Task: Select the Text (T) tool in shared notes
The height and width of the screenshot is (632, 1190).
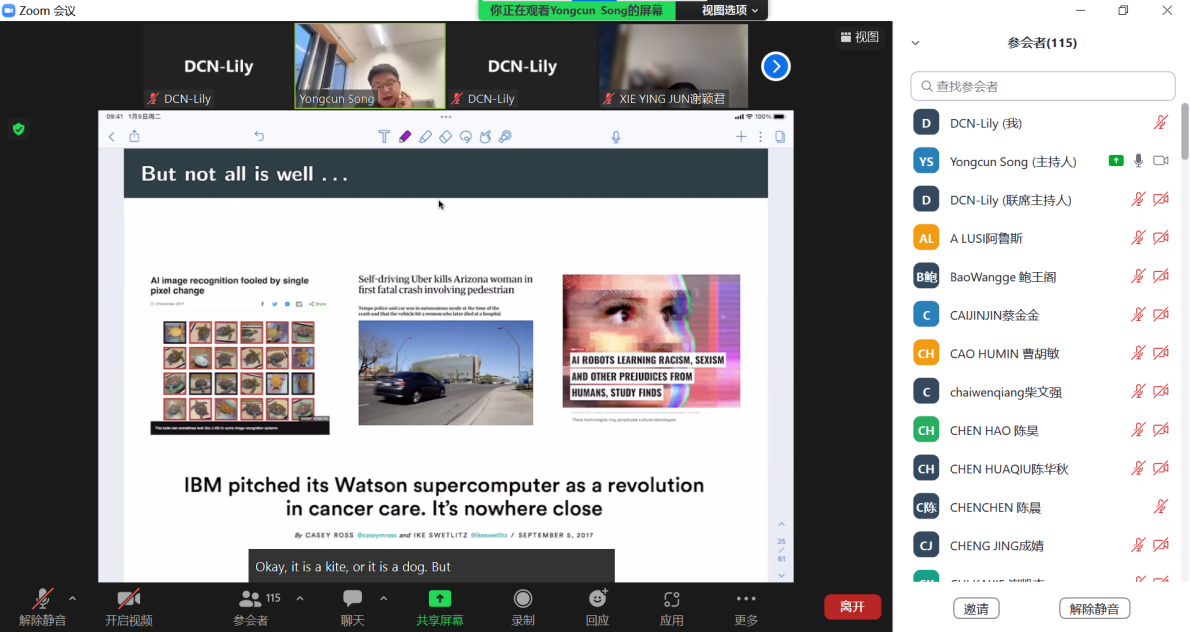Action: click(384, 137)
